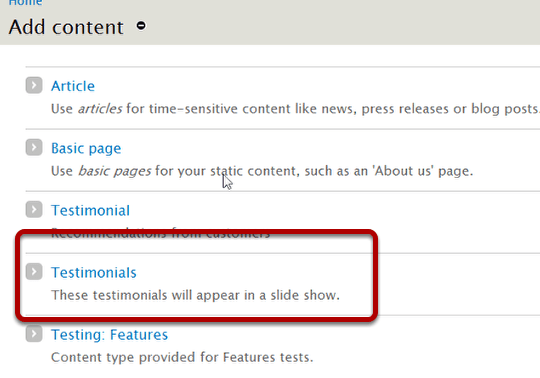
Task: Click the 'About us' quoted text
Action: [x=403, y=171]
